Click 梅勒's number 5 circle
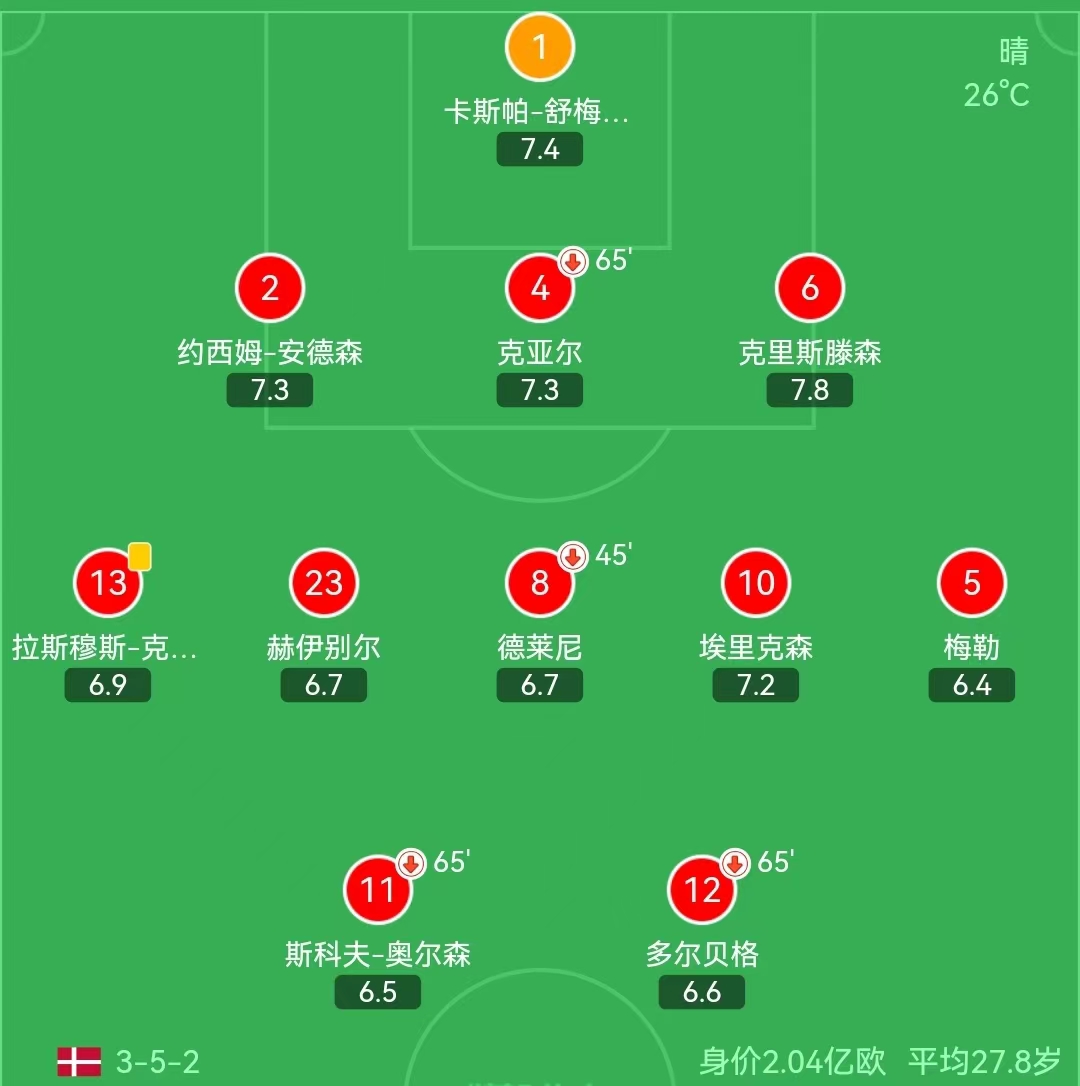Viewport: 1080px width, 1086px height. point(971,582)
